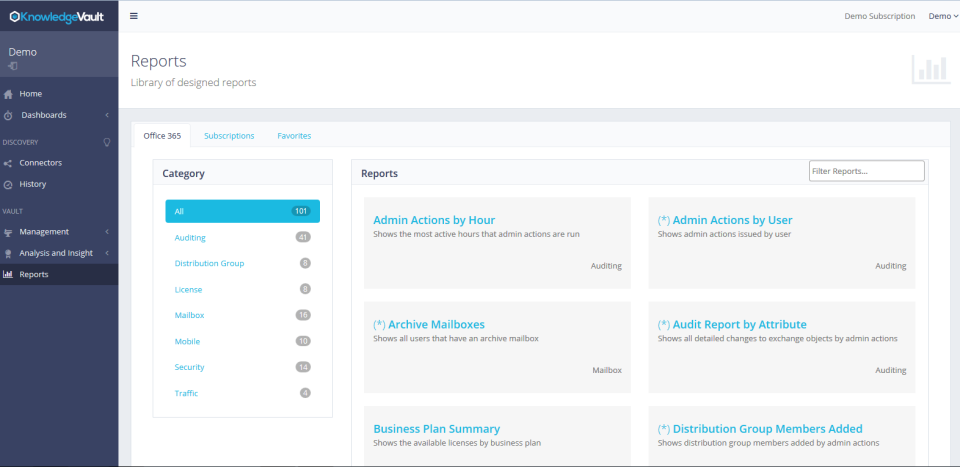
Task: Click the Home house icon
Action: 8,94
